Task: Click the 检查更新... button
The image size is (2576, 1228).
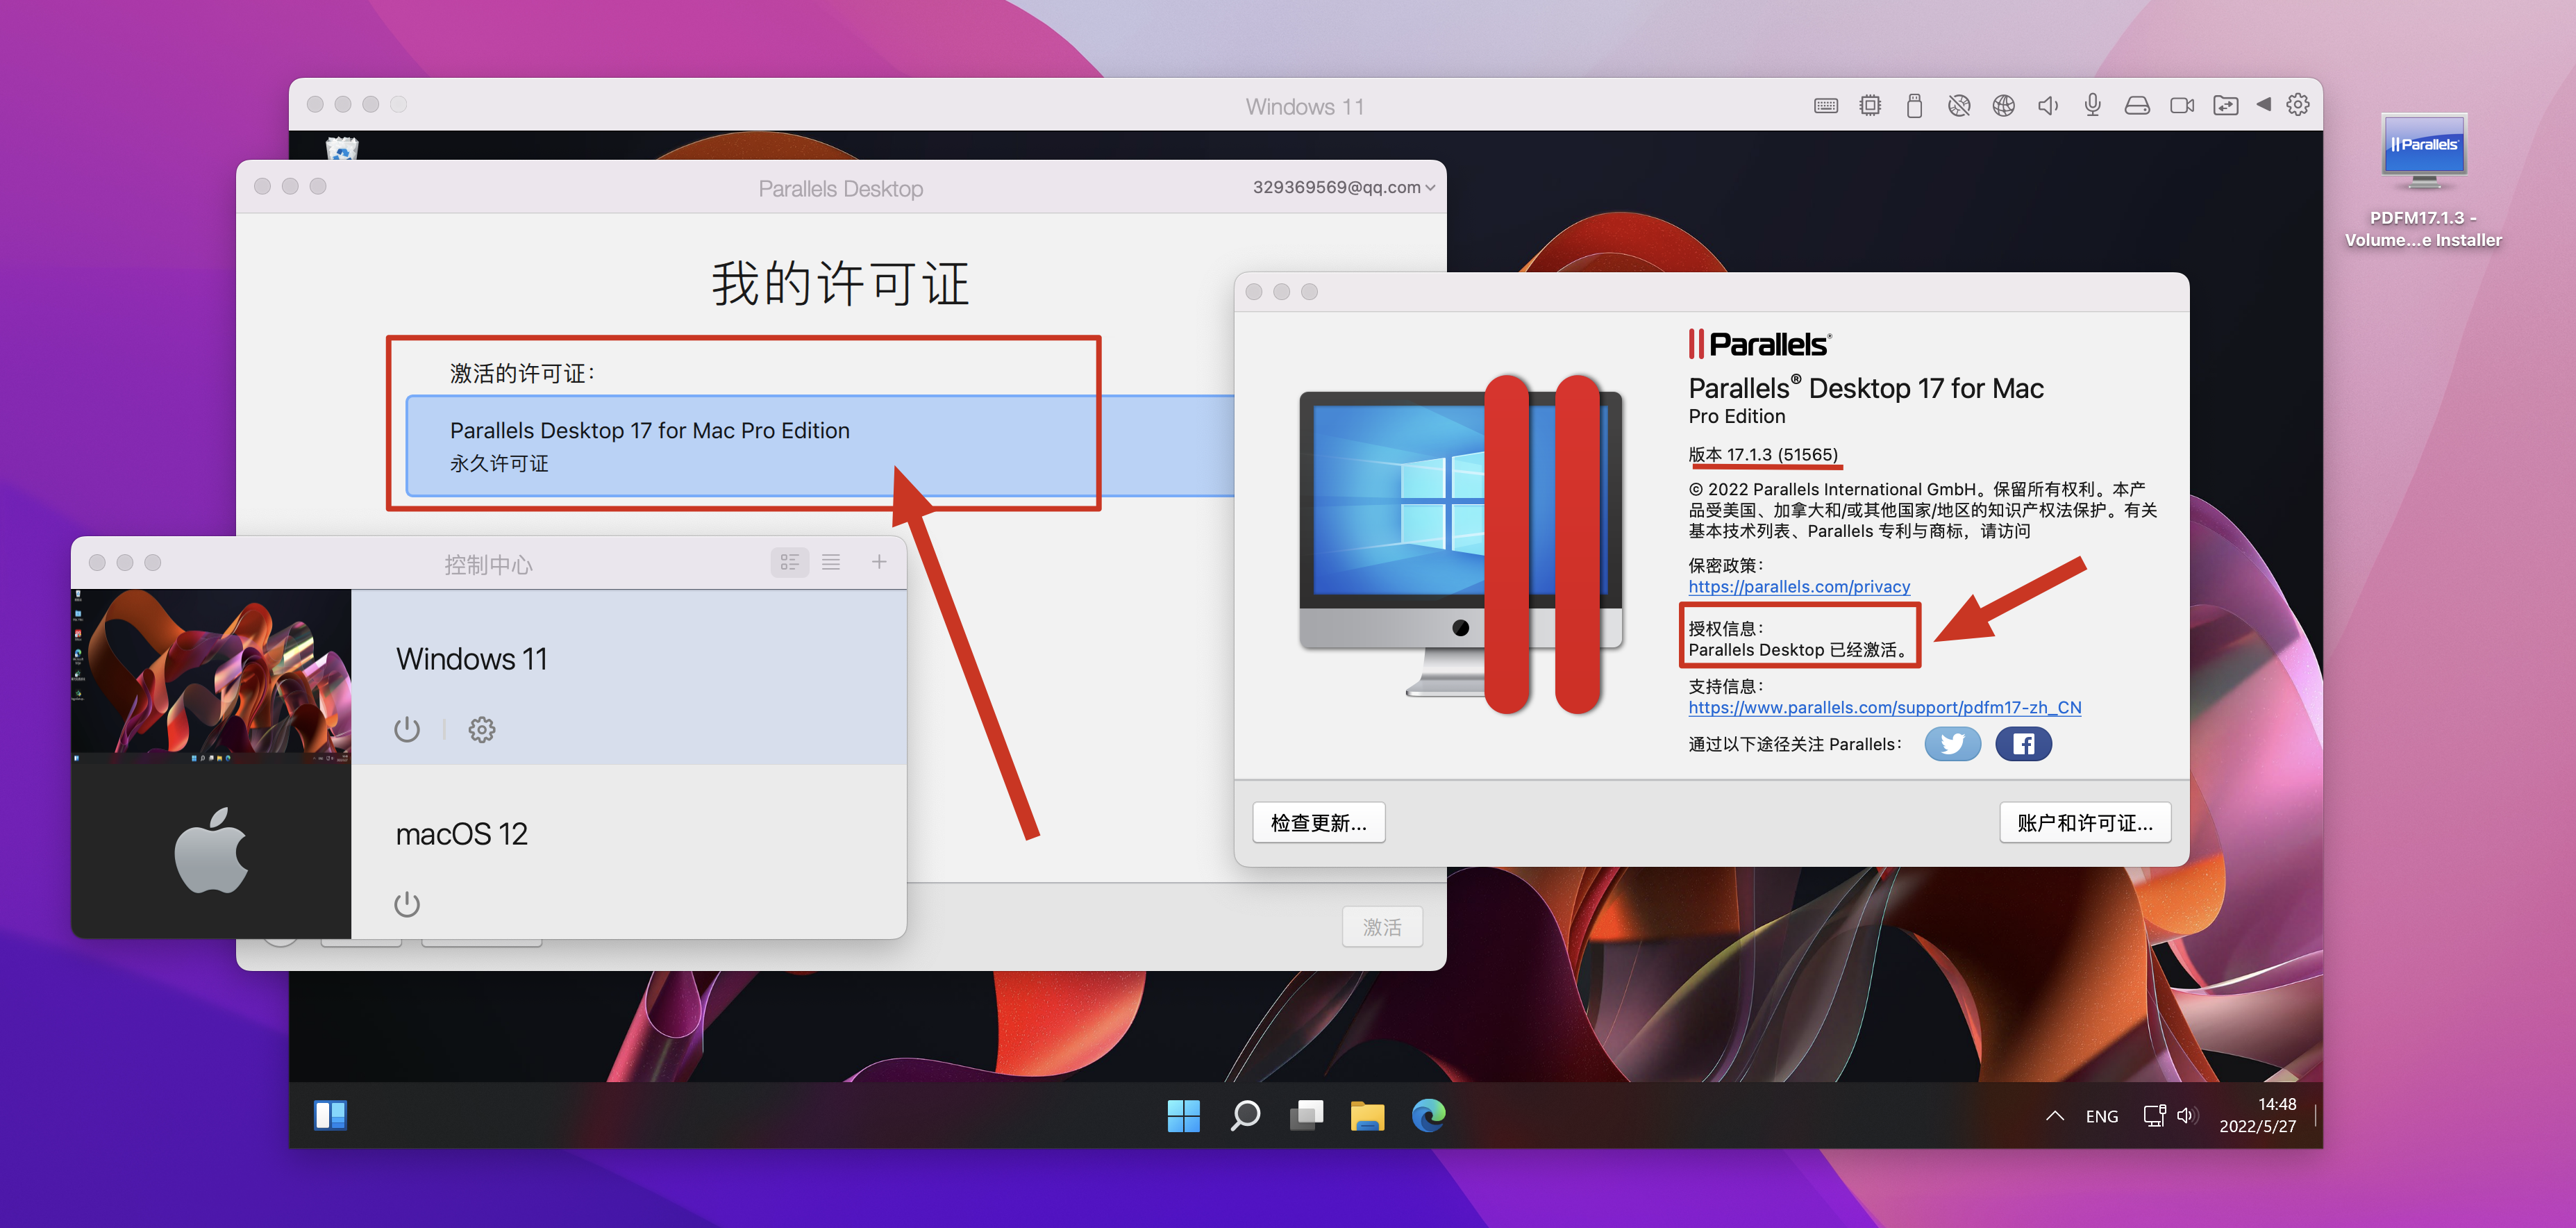Action: [x=1318, y=822]
